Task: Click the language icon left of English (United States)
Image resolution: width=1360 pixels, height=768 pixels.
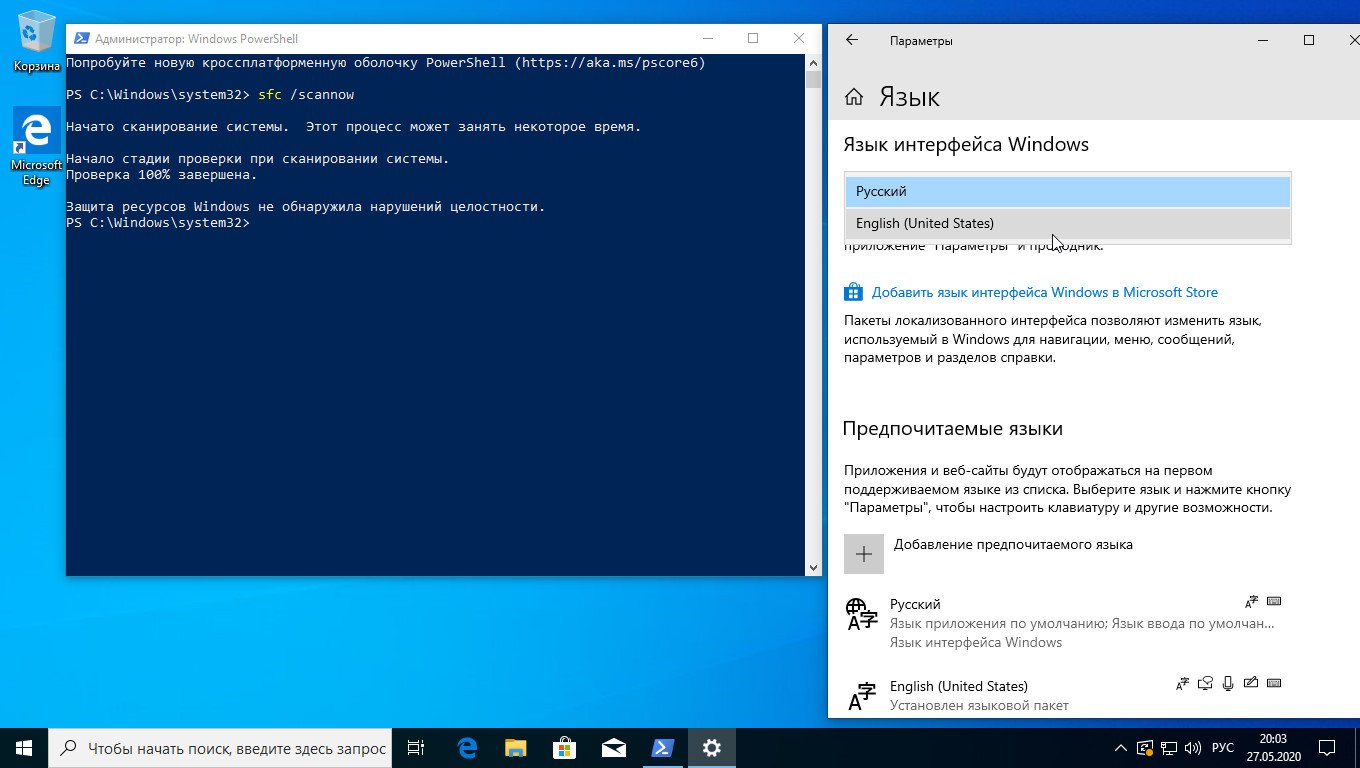Action: click(860, 696)
